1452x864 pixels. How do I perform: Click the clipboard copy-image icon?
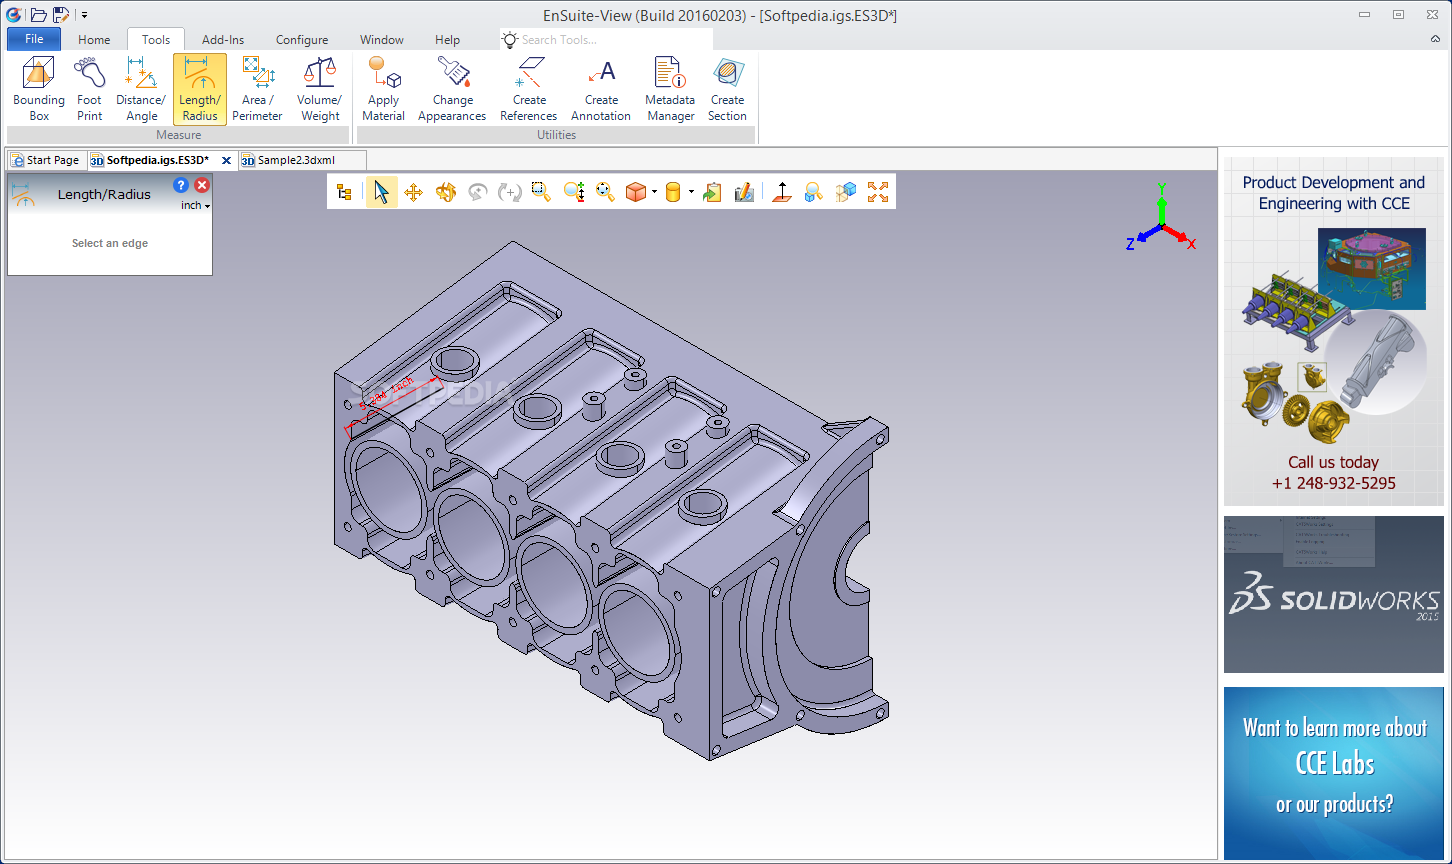[712, 192]
